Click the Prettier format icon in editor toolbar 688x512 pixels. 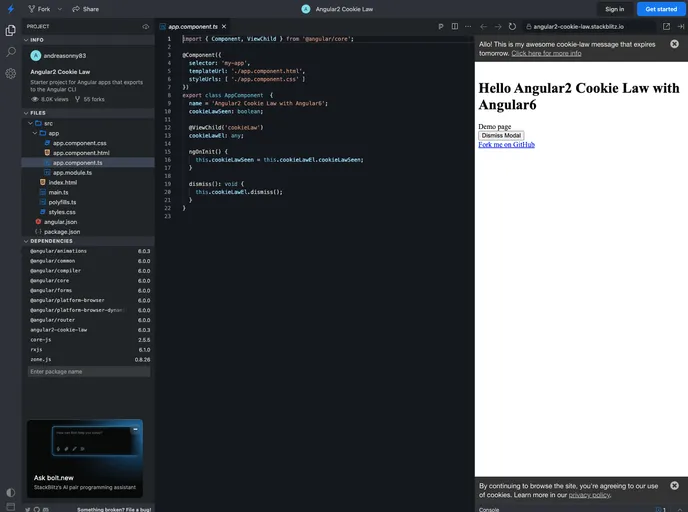[x=441, y=27]
